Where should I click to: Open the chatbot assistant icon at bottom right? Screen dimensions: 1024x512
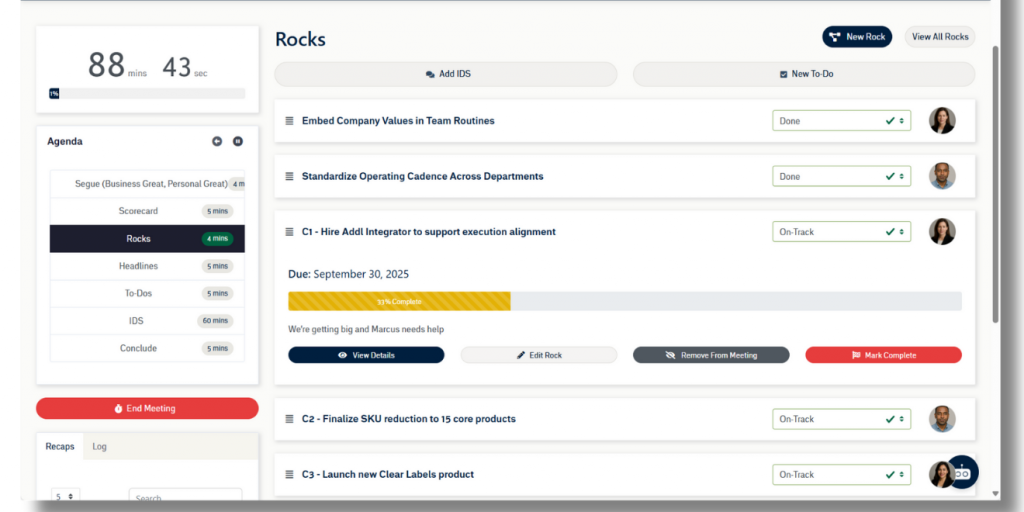961,472
